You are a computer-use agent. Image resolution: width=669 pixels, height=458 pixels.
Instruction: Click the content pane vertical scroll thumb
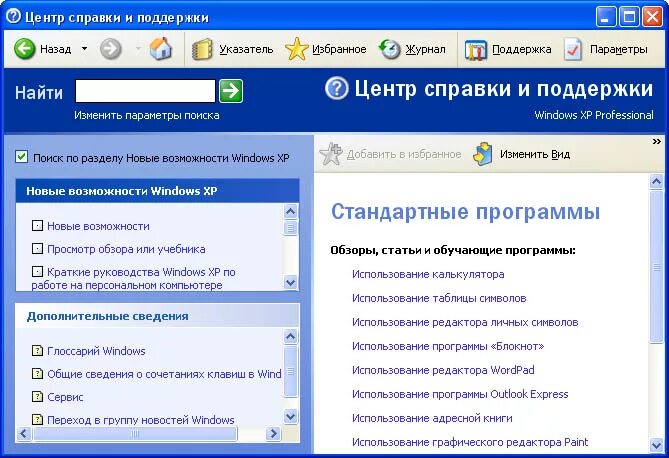(x=656, y=267)
